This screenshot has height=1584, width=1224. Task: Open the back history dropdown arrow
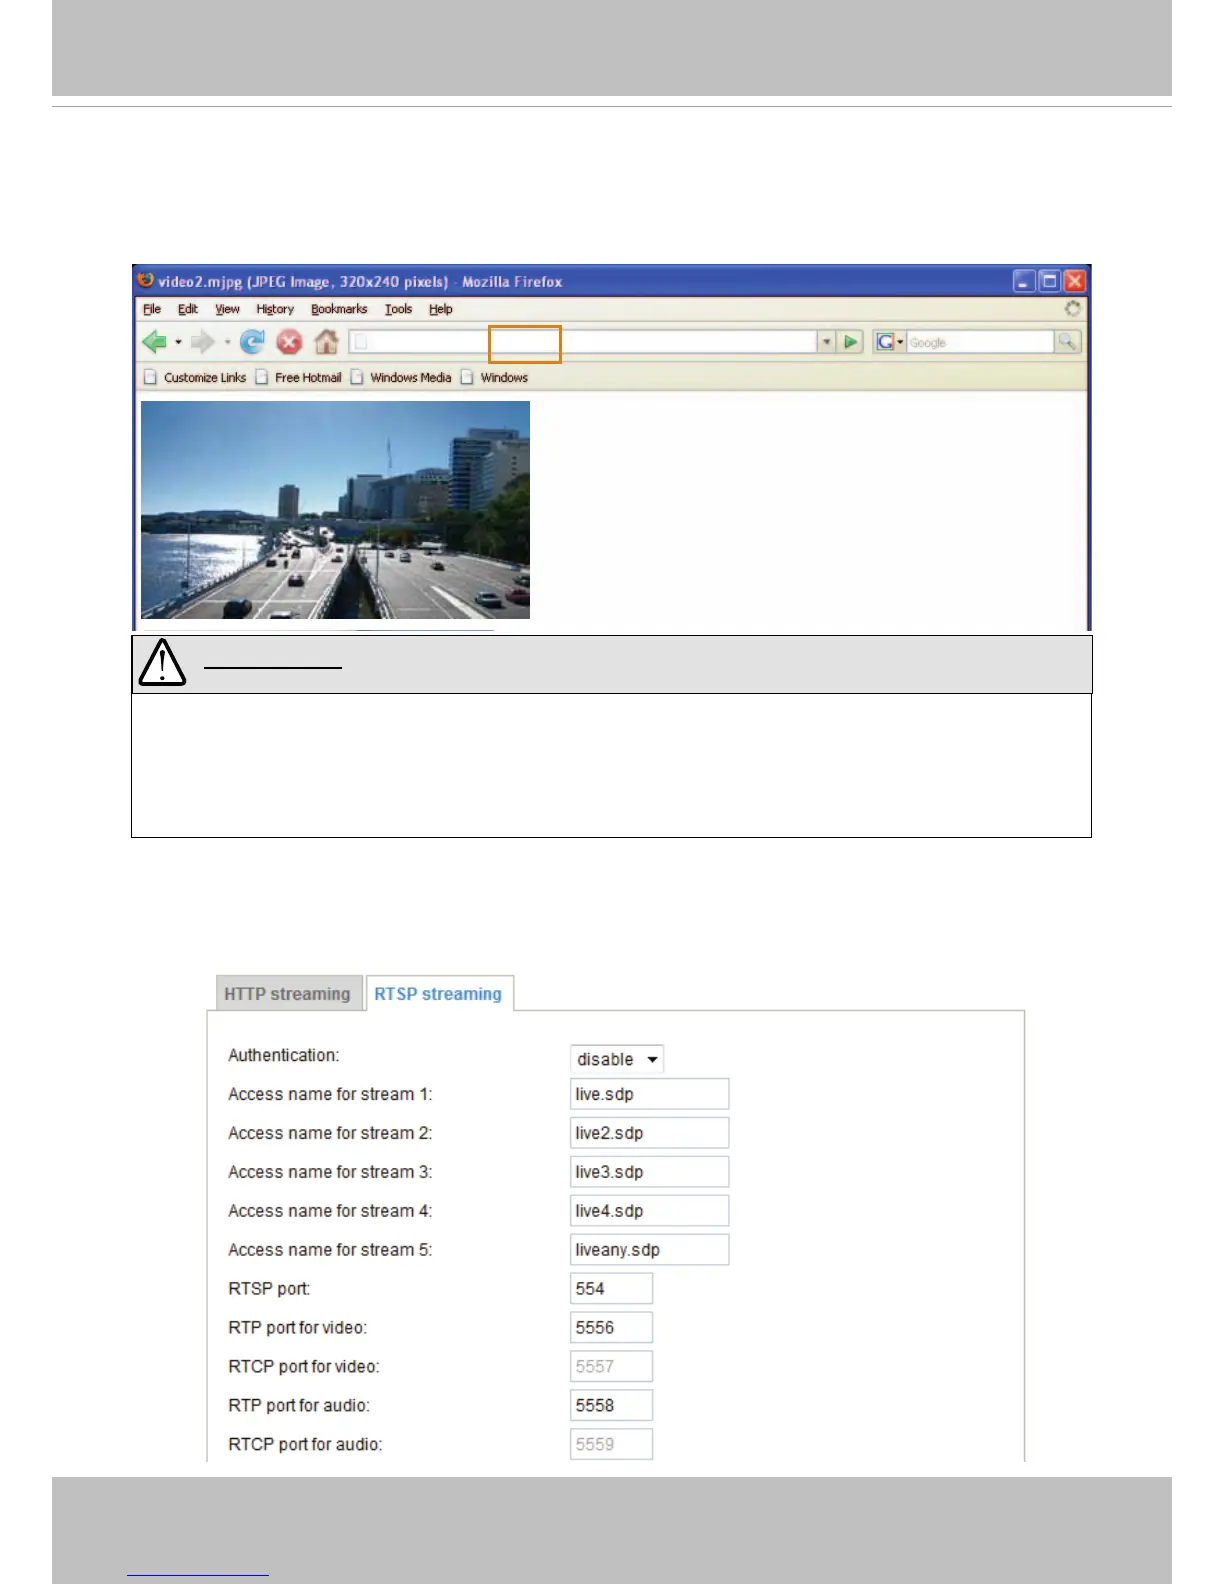point(178,343)
